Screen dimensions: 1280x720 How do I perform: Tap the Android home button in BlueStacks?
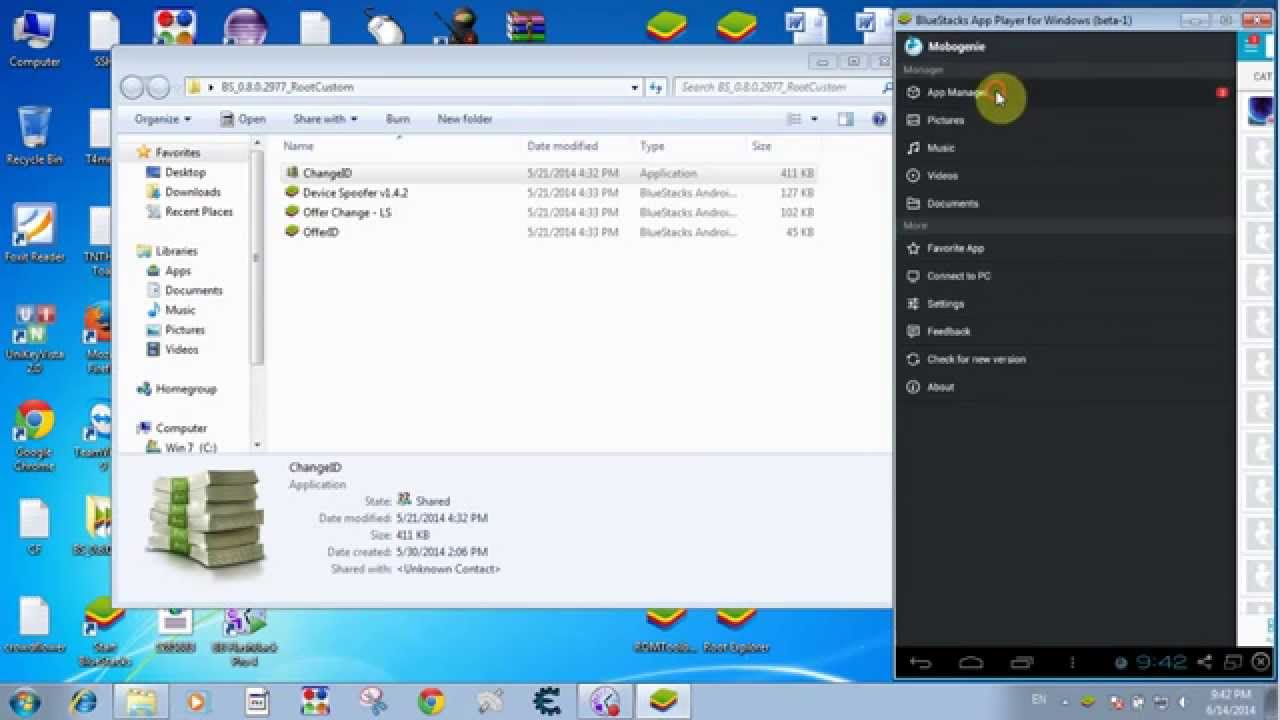(971, 662)
